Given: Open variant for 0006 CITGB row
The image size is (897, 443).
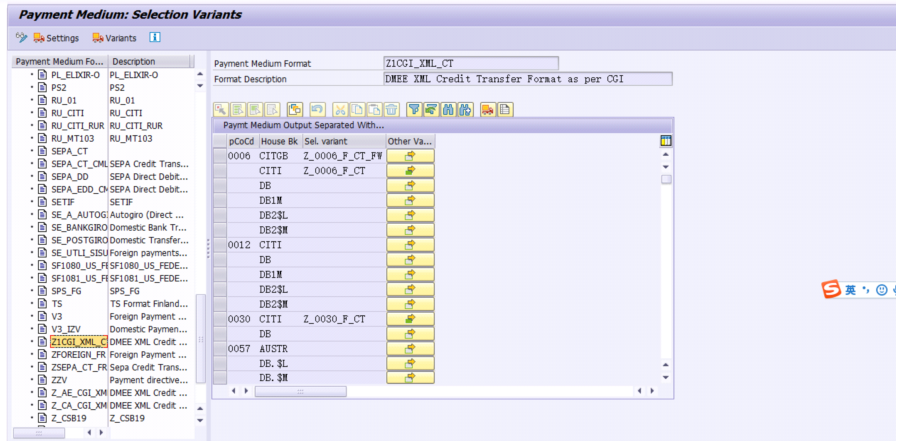Looking at the screenshot, I should click(x=410, y=156).
